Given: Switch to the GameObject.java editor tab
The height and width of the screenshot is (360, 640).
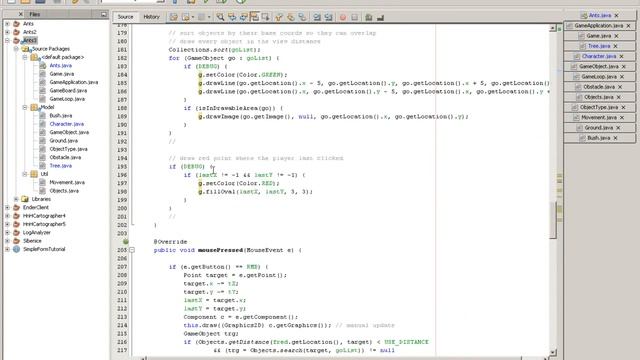Looking at the screenshot, I should [599, 67].
